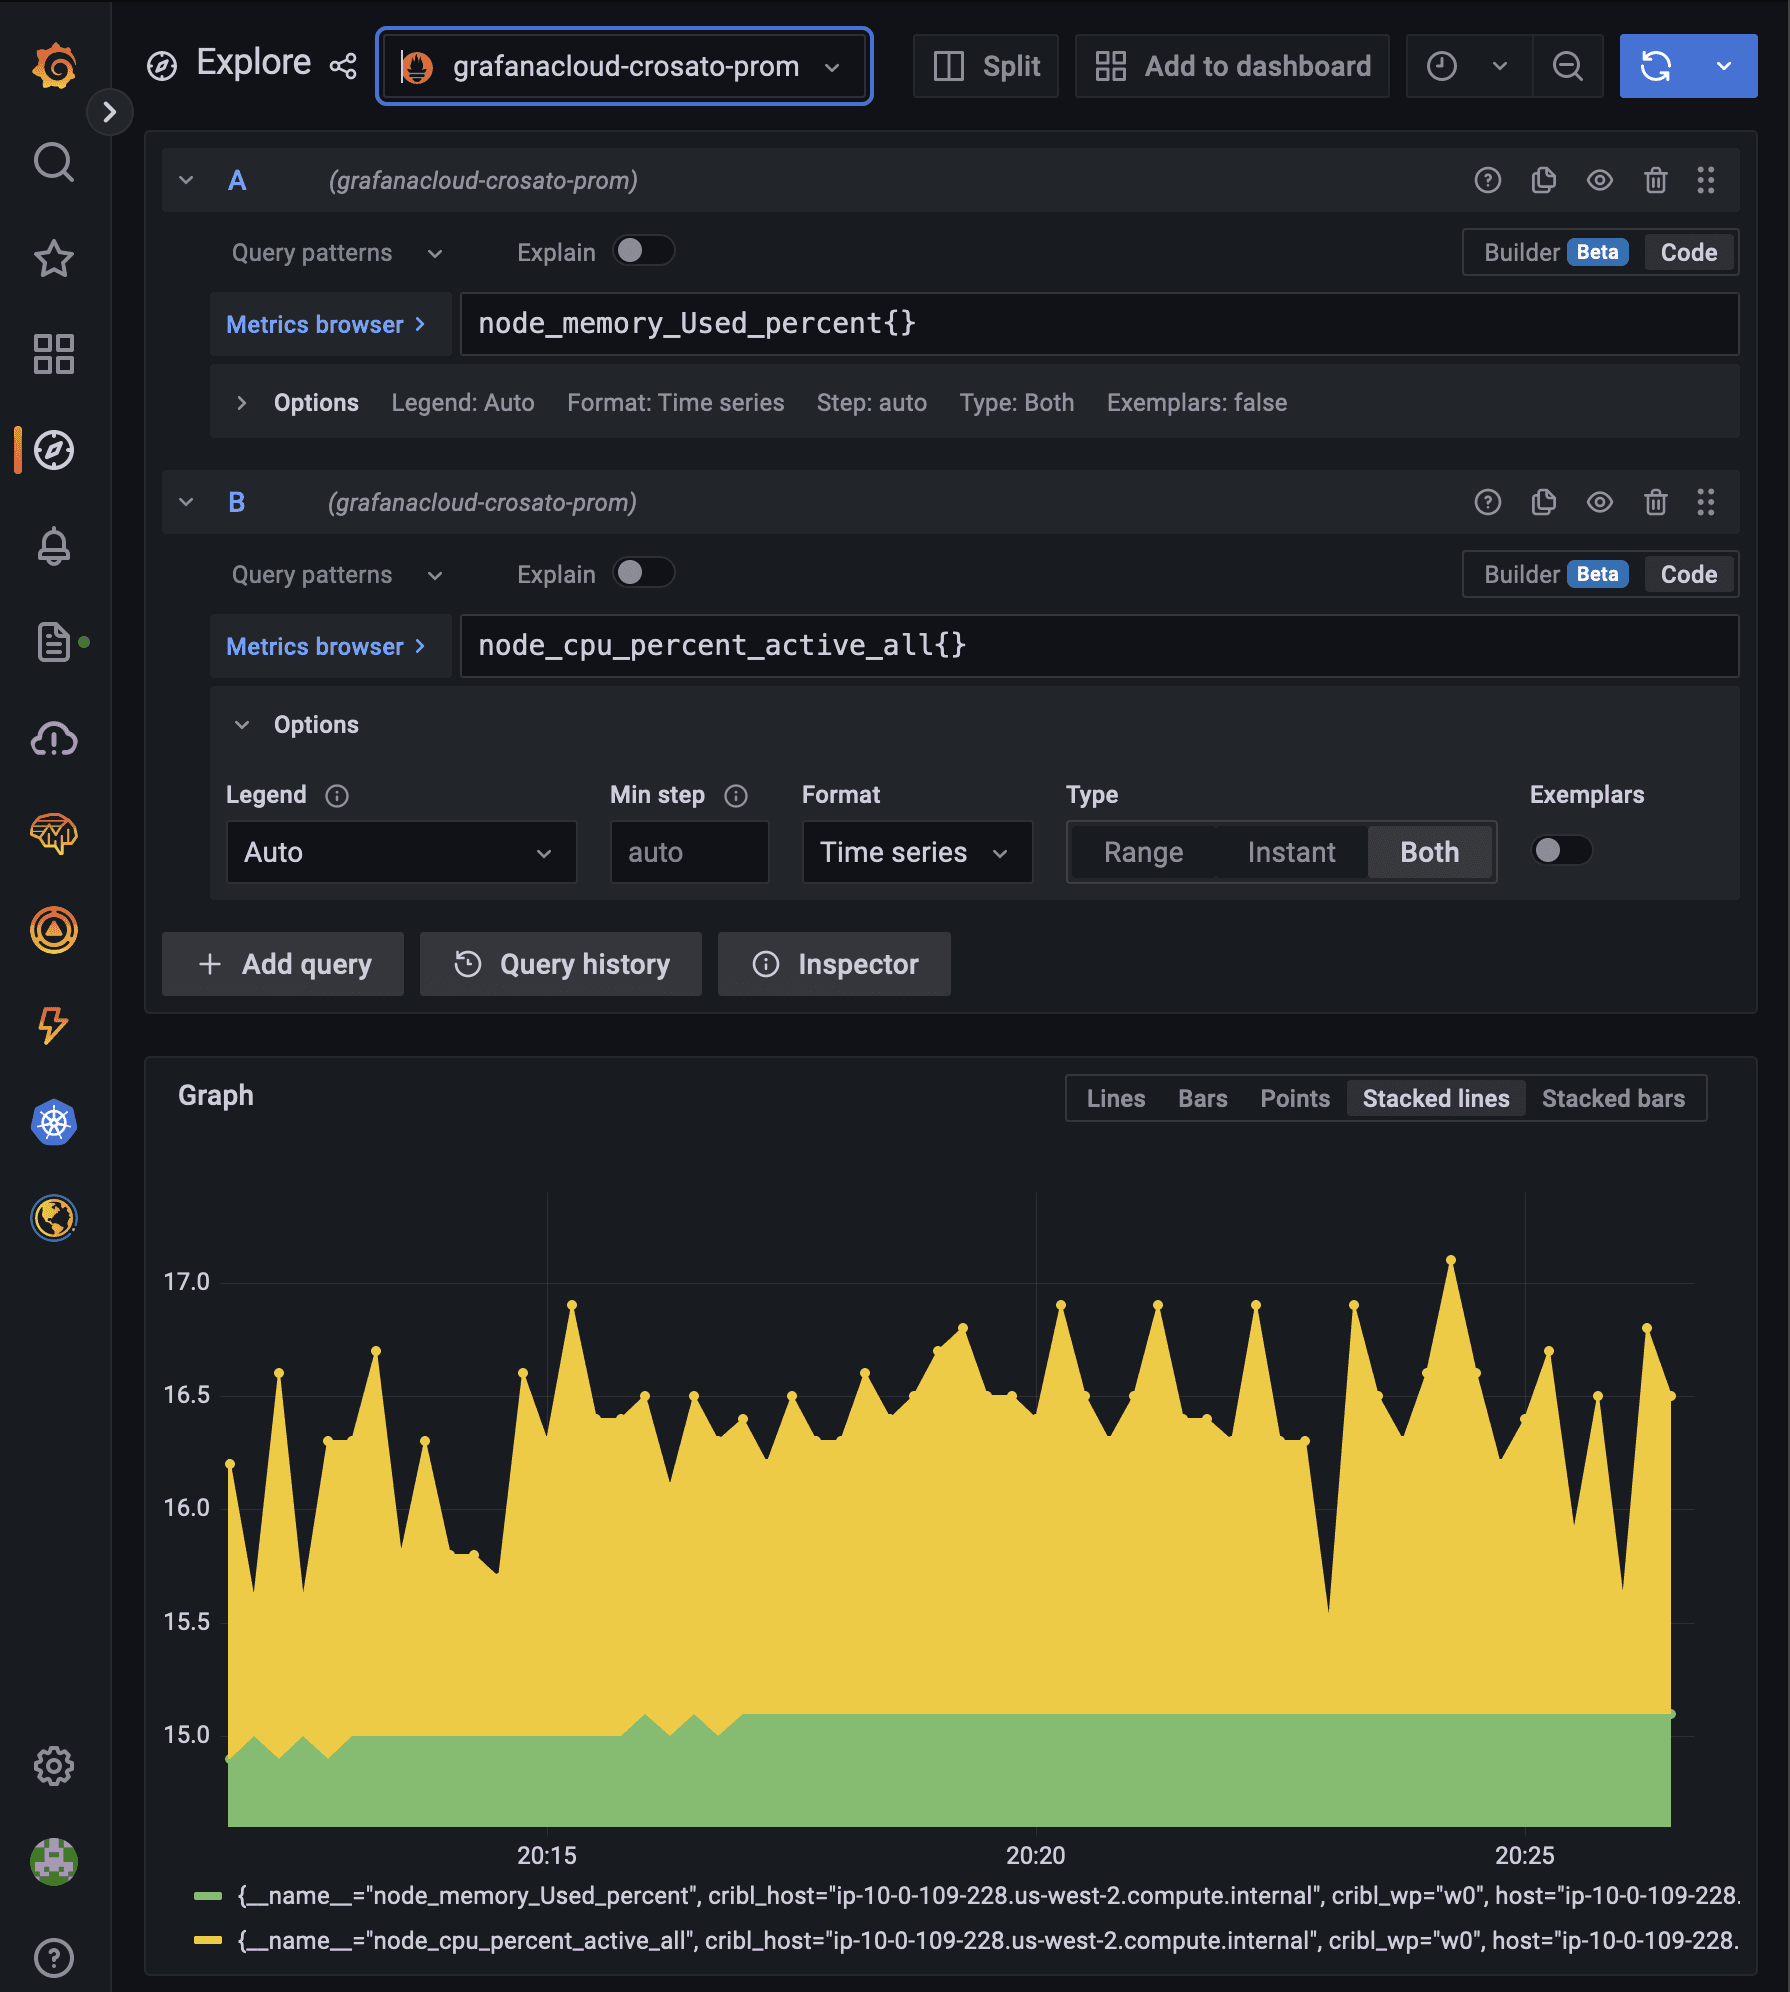
Task: Duplicate query B using copy icon
Action: coord(1543,502)
